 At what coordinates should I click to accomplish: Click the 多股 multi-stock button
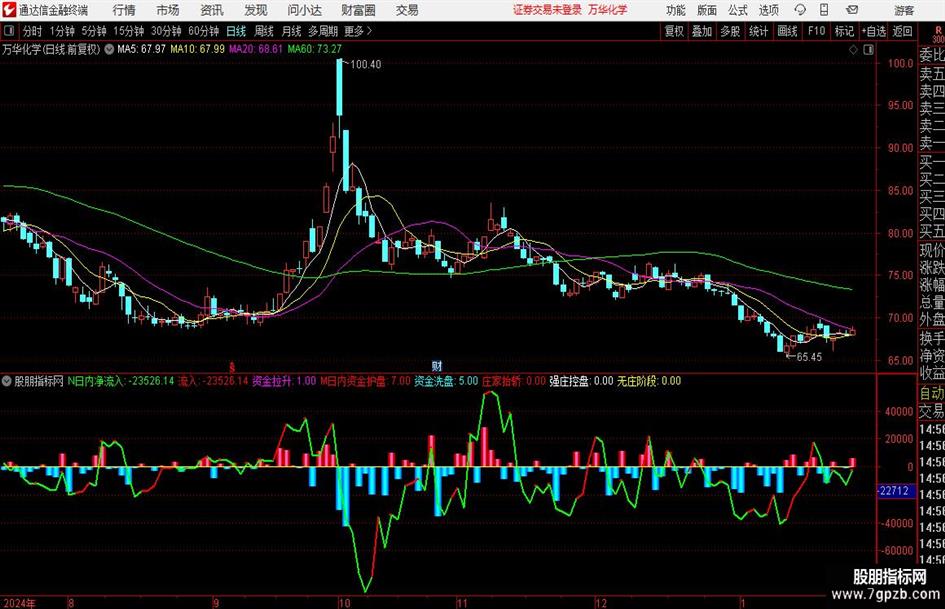[x=730, y=31]
